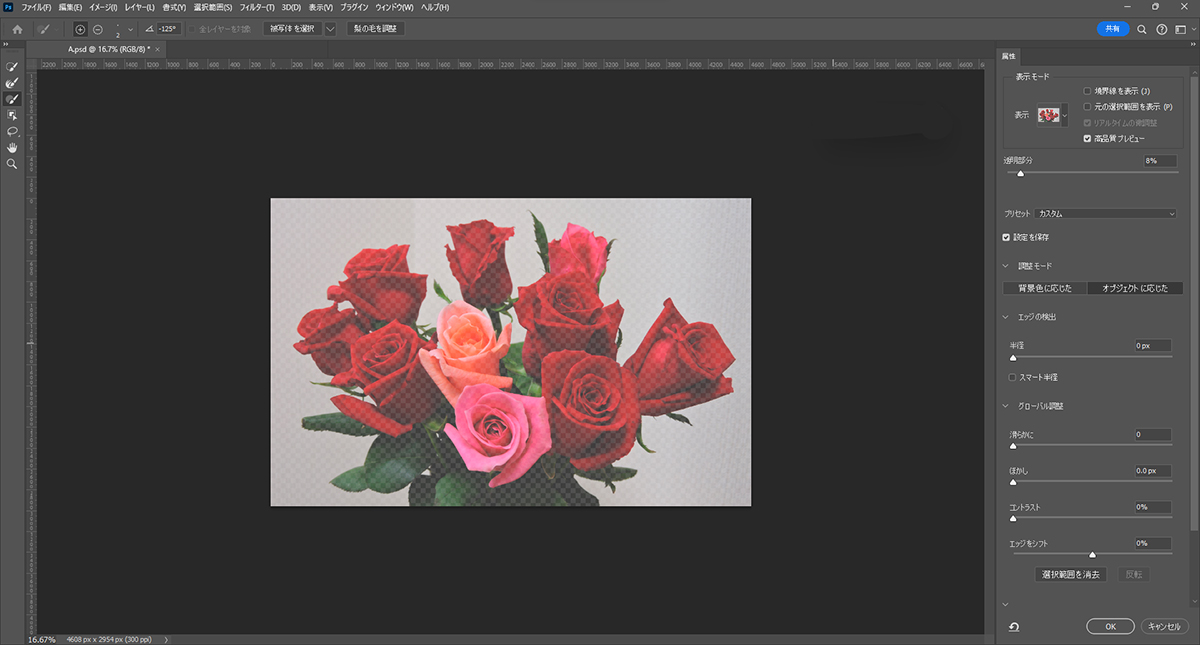Image resolution: width=1200 pixels, height=645 pixels.
Task: Open the 表示 view mode thumbnail dropdown
Action: [1052, 116]
